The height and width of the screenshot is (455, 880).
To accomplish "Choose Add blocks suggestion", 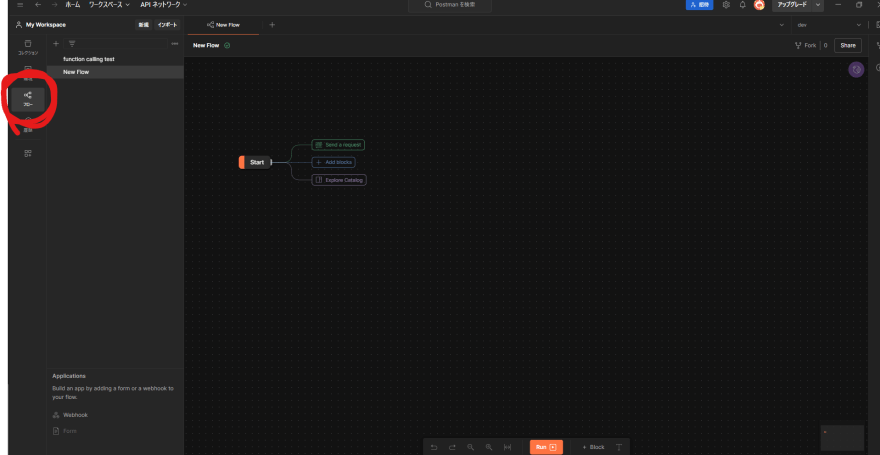I will click(x=333, y=162).
